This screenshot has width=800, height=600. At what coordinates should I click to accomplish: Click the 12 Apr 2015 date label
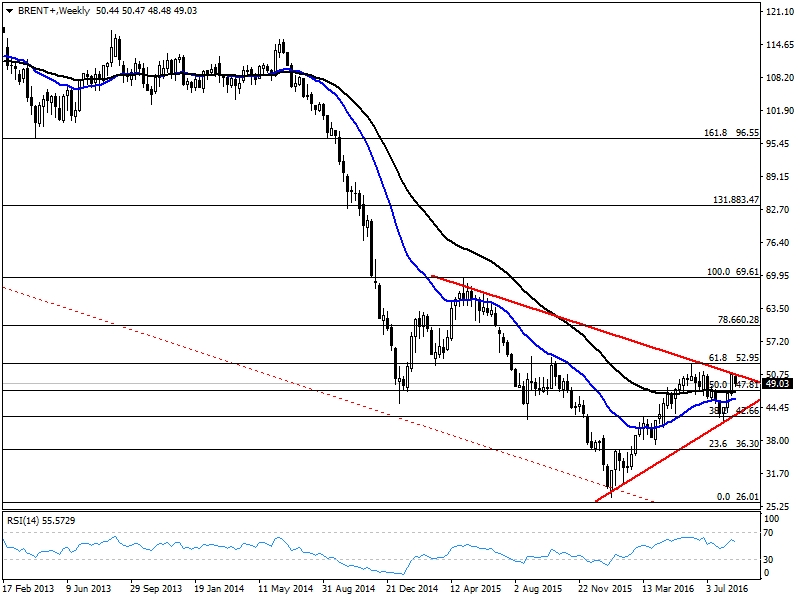click(476, 589)
